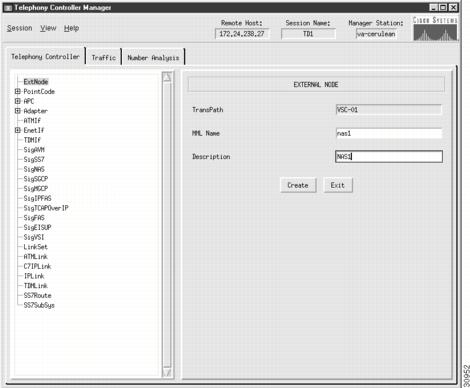Click the Remote Host field 172.24.238.27
This screenshot has height=388, width=470.
point(242,34)
